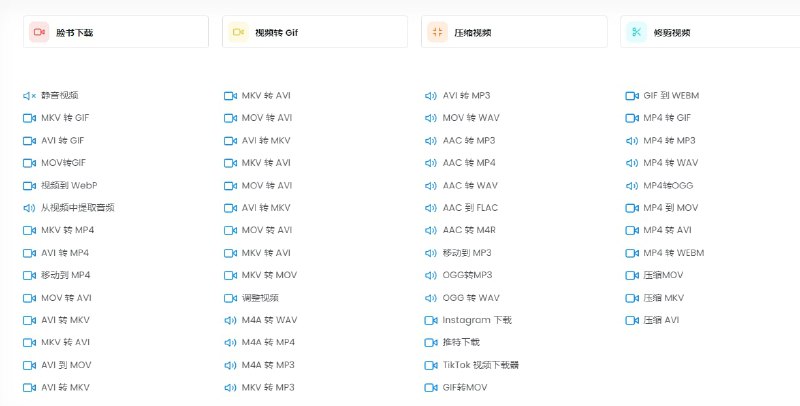Click the yellow 视频转 Gif icon
800x406 pixels.
(238, 32)
